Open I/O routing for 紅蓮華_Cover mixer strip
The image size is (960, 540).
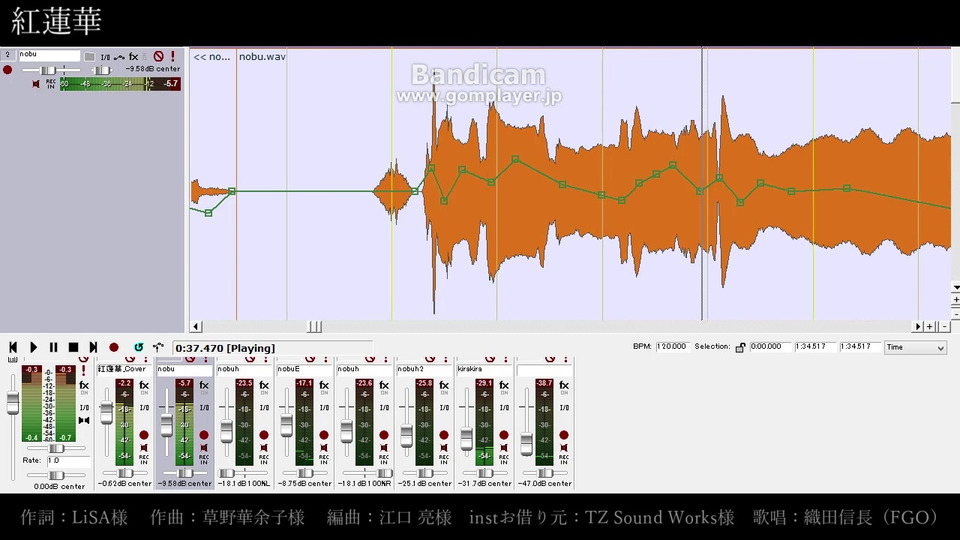[x=144, y=408]
